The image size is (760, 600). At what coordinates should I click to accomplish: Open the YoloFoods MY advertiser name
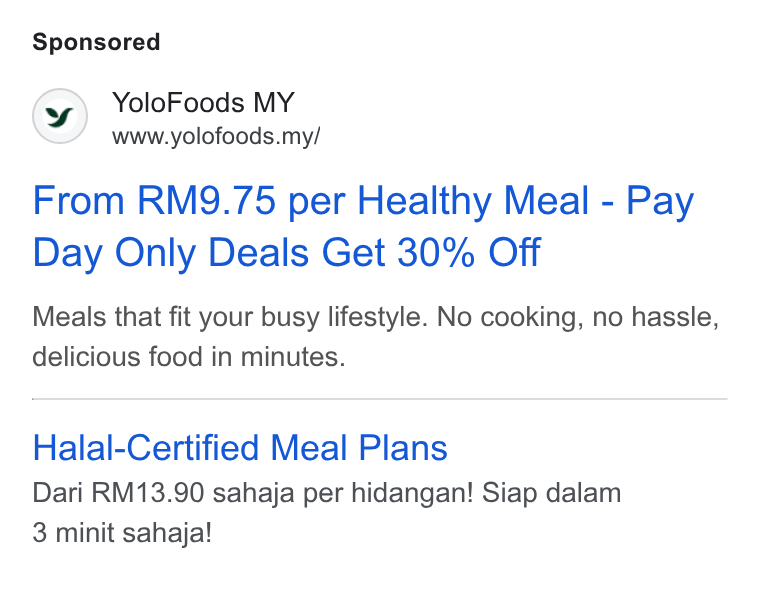[x=203, y=102]
